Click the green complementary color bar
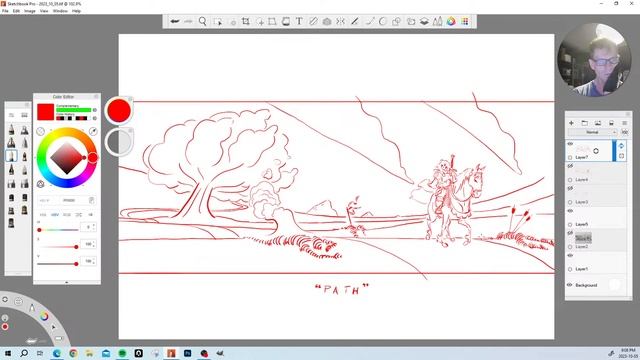 [73, 110]
